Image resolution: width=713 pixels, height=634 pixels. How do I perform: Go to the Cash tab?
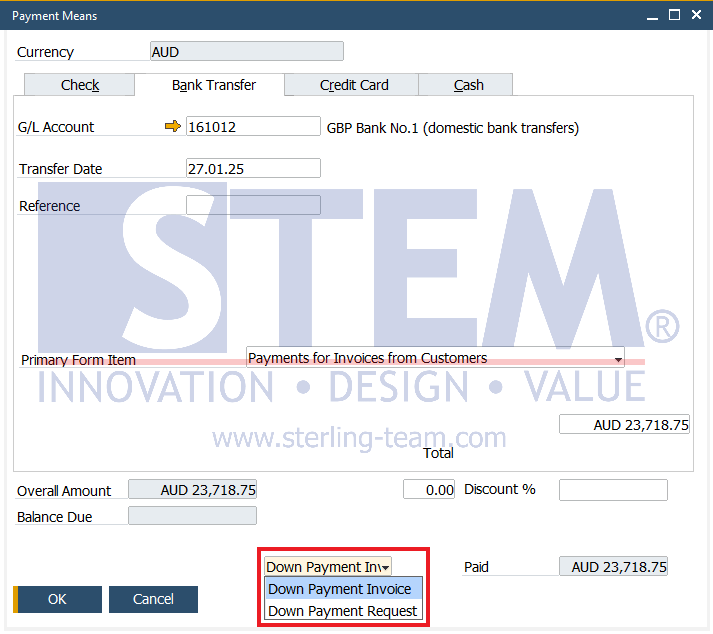click(468, 85)
